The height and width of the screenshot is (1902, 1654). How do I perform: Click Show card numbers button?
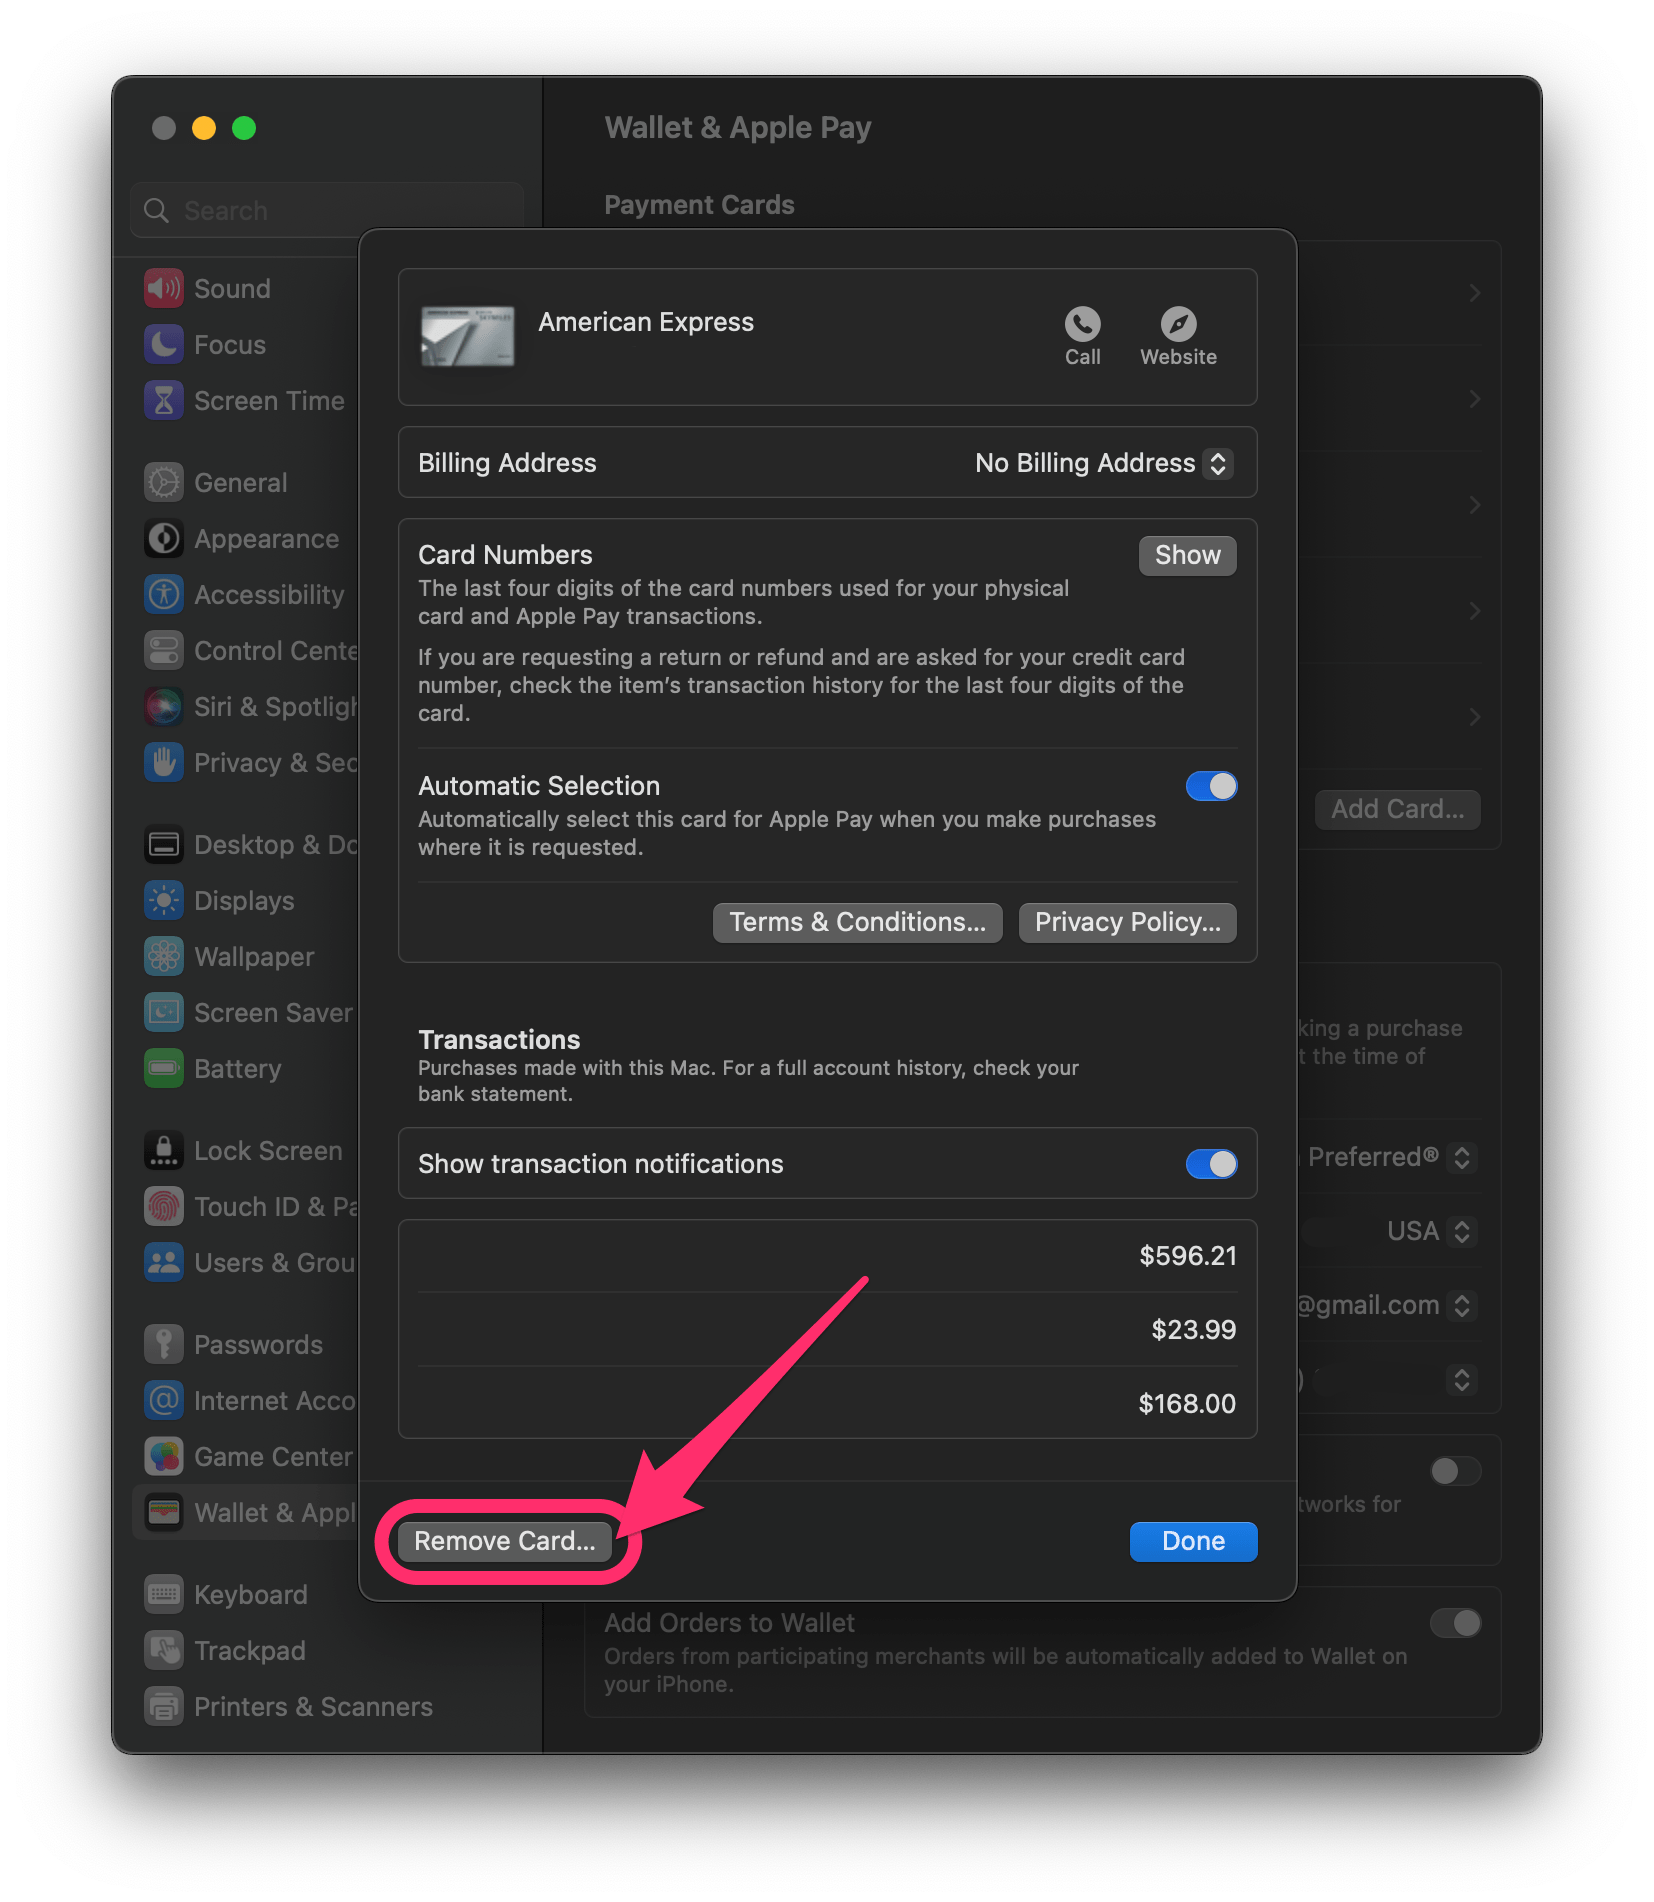coord(1187,555)
